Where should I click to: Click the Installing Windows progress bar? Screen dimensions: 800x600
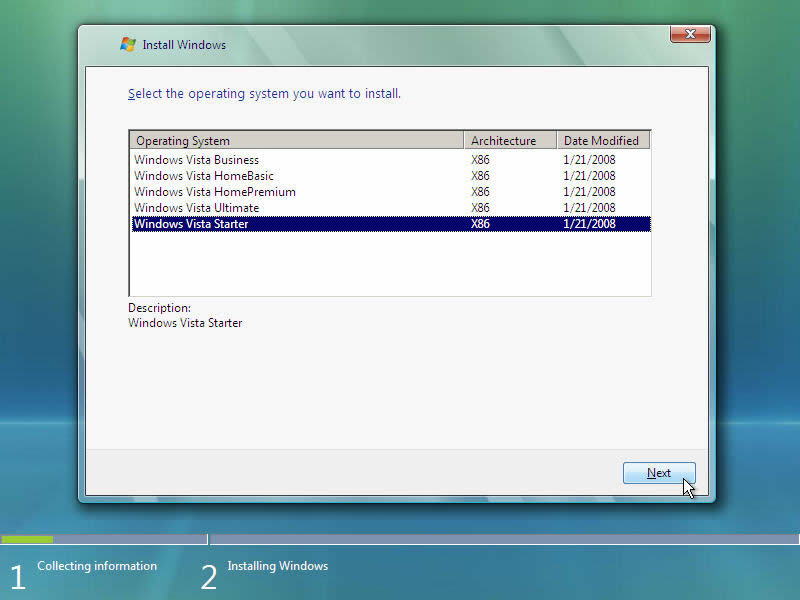(x=505, y=539)
